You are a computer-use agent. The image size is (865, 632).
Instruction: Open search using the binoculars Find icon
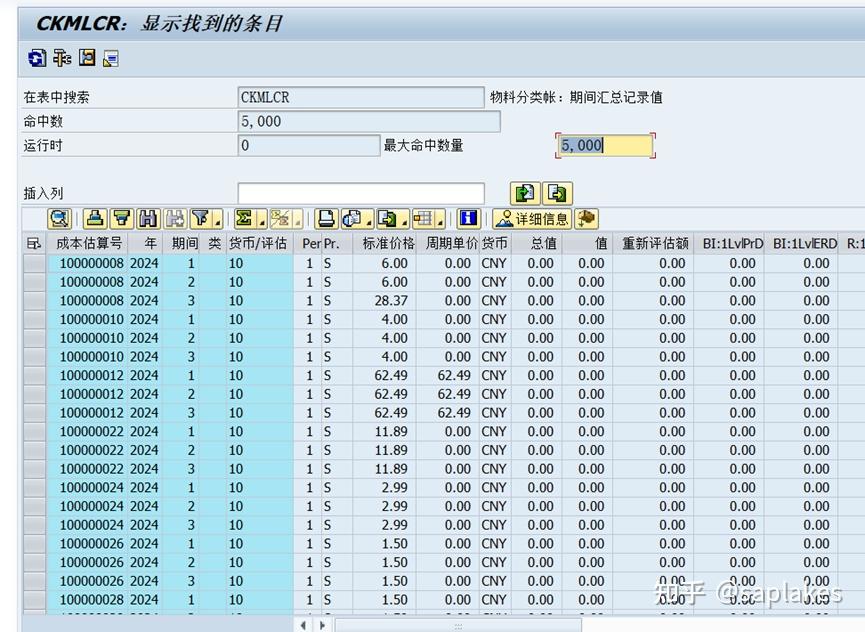[x=147, y=219]
